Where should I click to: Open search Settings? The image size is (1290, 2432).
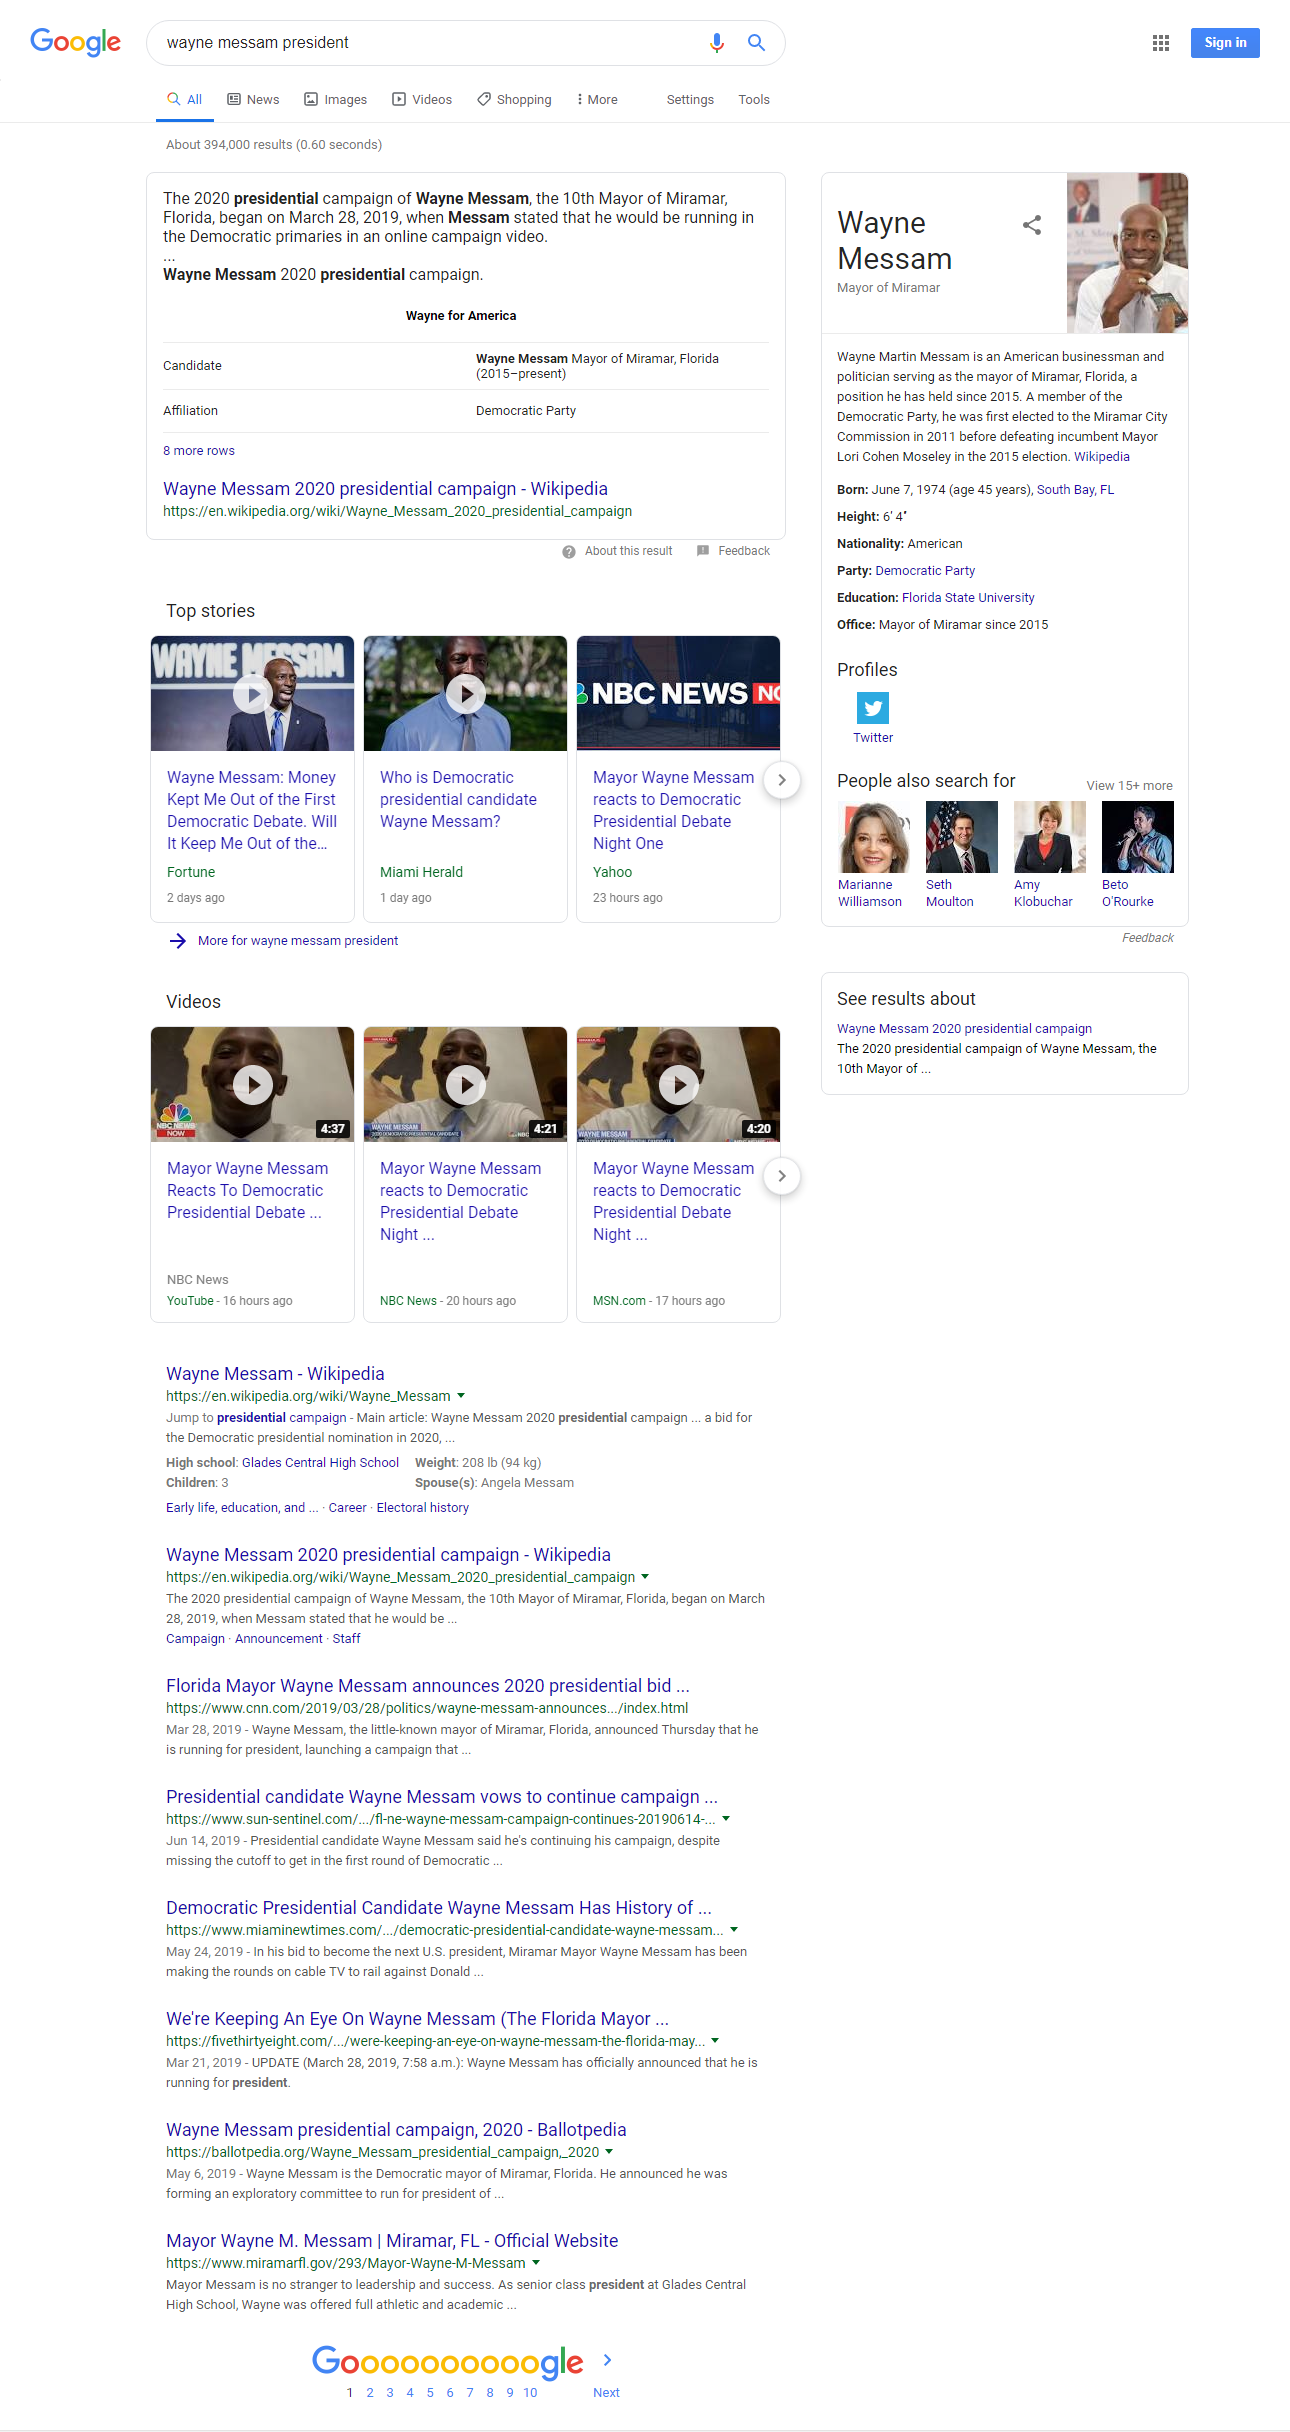point(690,100)
